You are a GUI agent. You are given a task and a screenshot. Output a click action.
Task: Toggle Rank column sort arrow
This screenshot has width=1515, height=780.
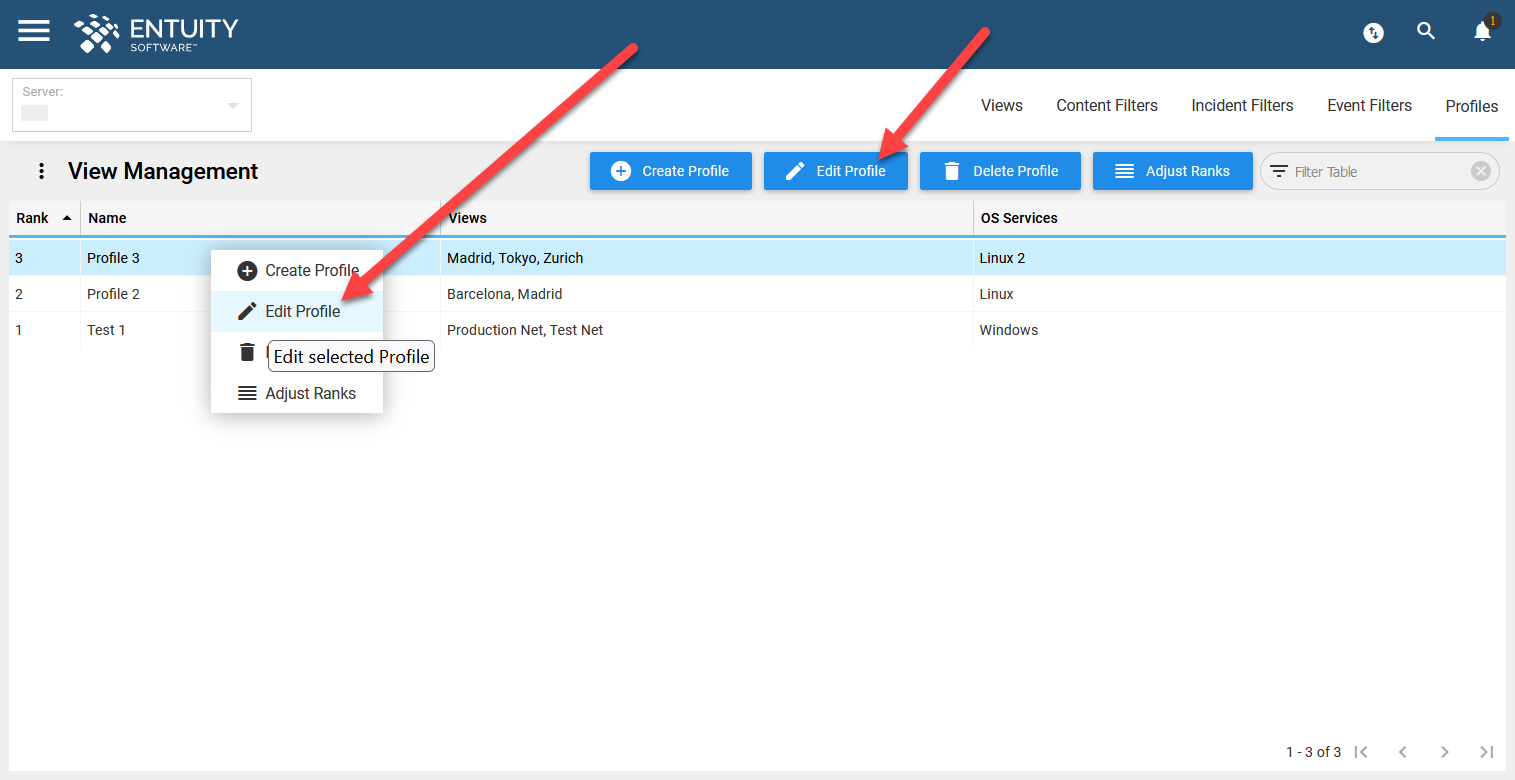coord(67,218)
